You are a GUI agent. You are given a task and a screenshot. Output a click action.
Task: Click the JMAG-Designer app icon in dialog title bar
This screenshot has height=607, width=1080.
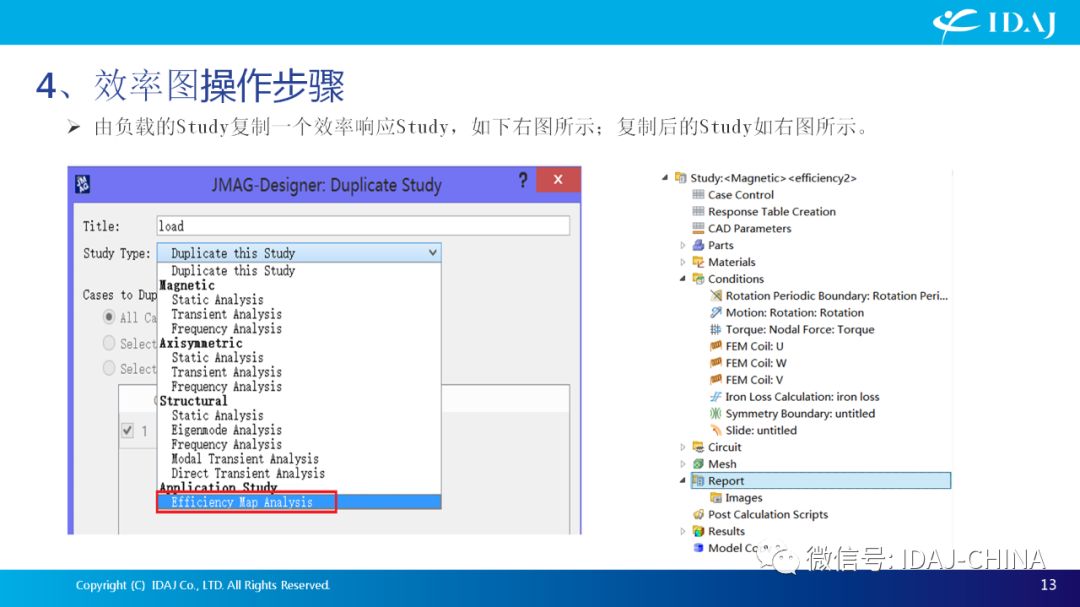click(83, 184)
